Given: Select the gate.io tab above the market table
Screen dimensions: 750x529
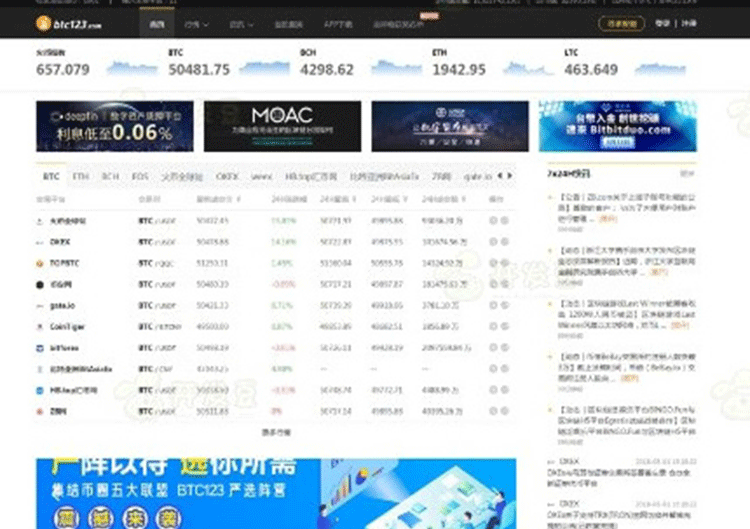Looking at the screenshot, I should pyautogui.click(x=478, y=176).
